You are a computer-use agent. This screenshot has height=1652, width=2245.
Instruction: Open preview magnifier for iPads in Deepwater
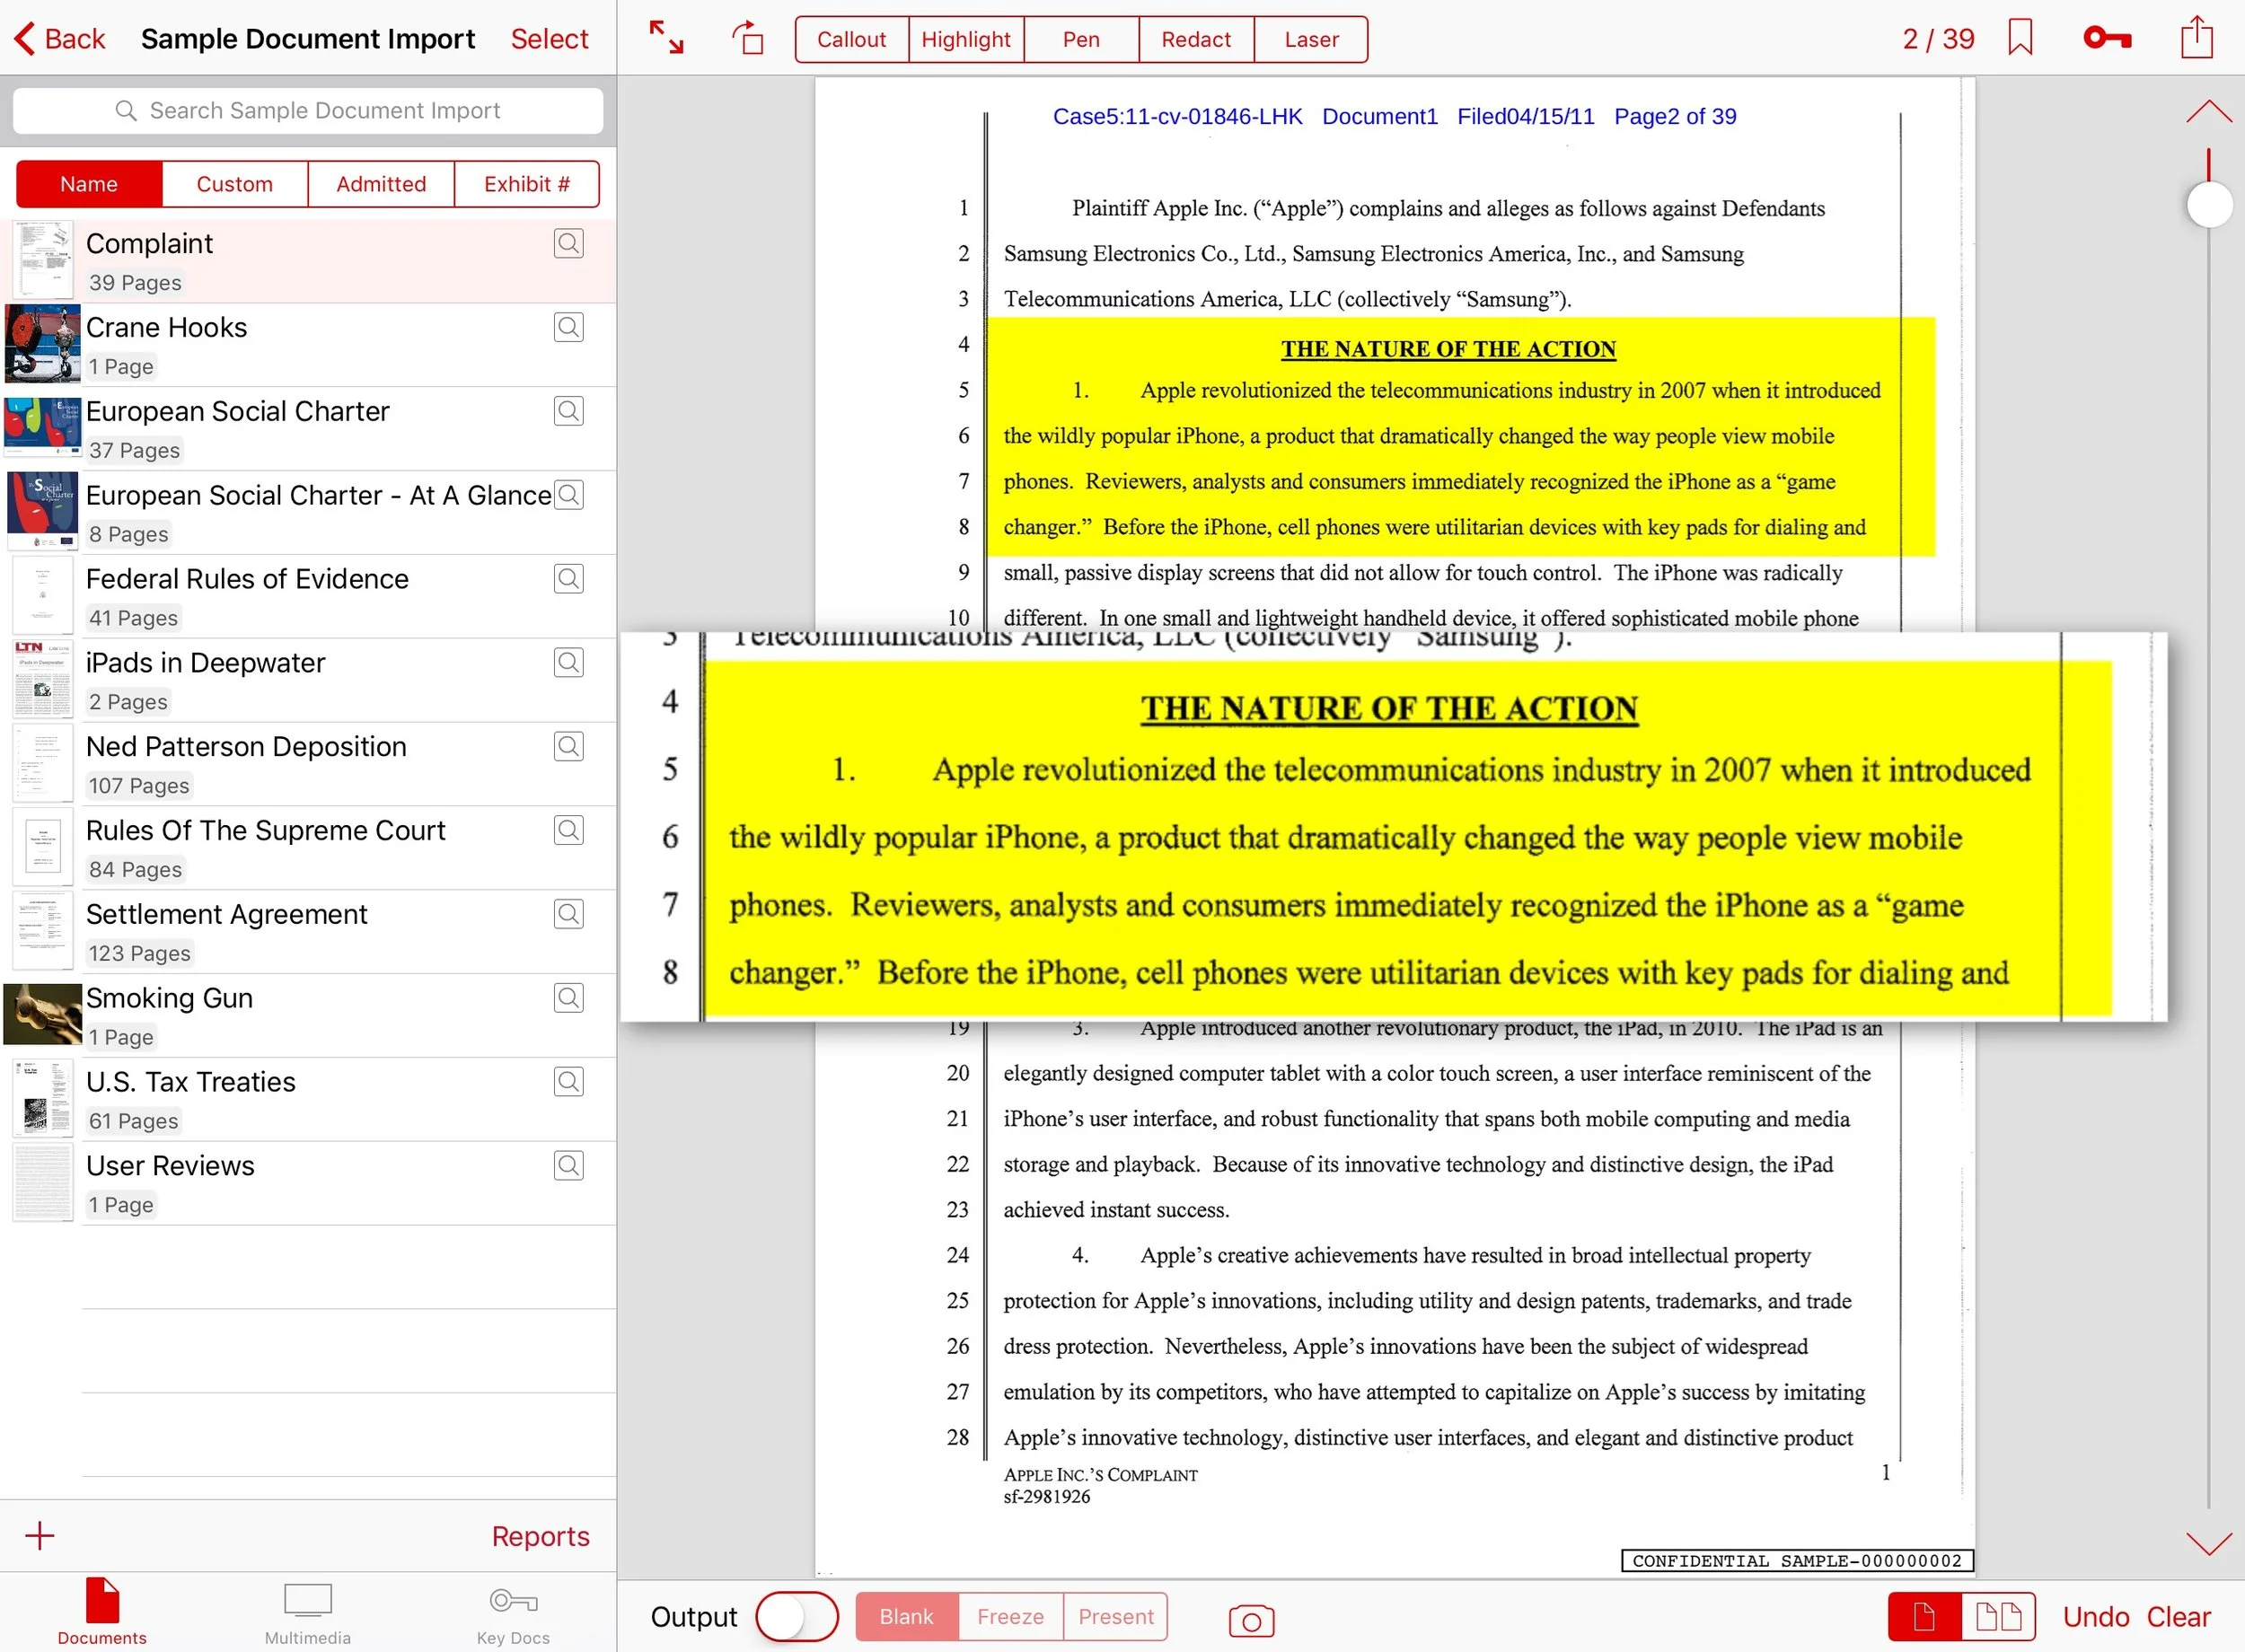pos(569,663)
